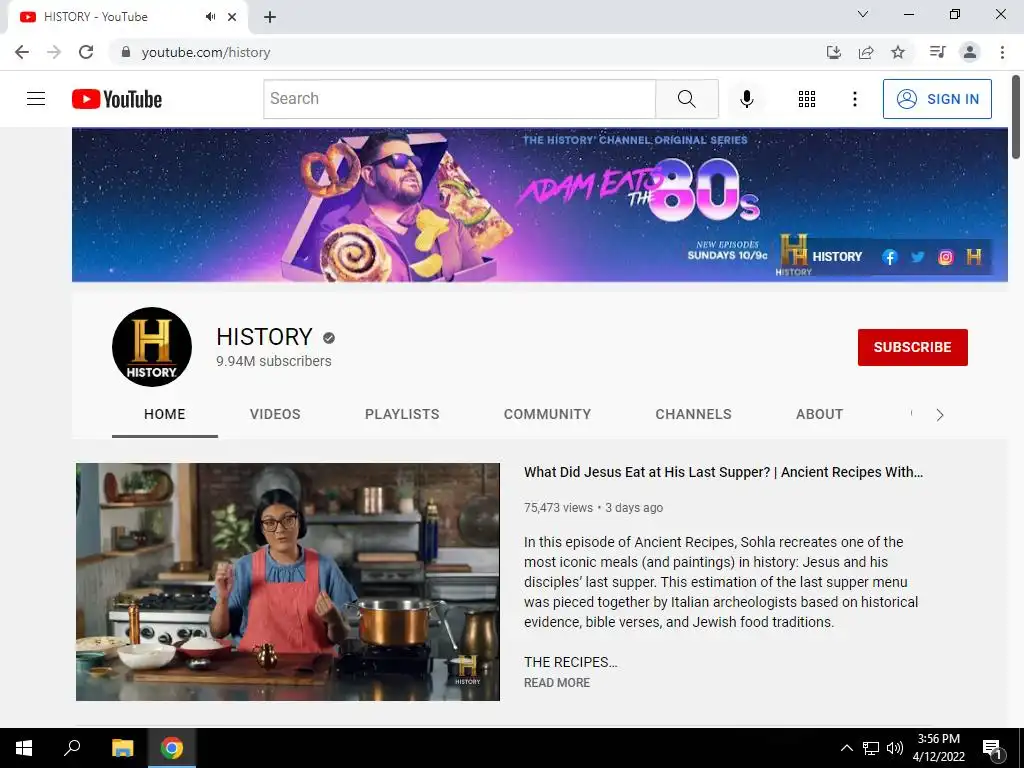Viewport: 1024px width, 768px height.
Task: Open the Chrome profile avatar
Action: pos(970,52)
